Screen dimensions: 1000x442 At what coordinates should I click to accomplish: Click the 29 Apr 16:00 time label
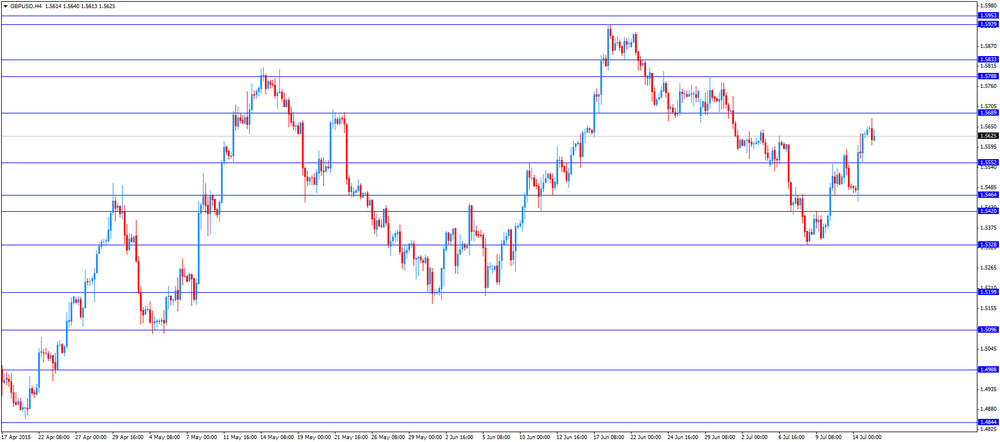coord(127,438)
